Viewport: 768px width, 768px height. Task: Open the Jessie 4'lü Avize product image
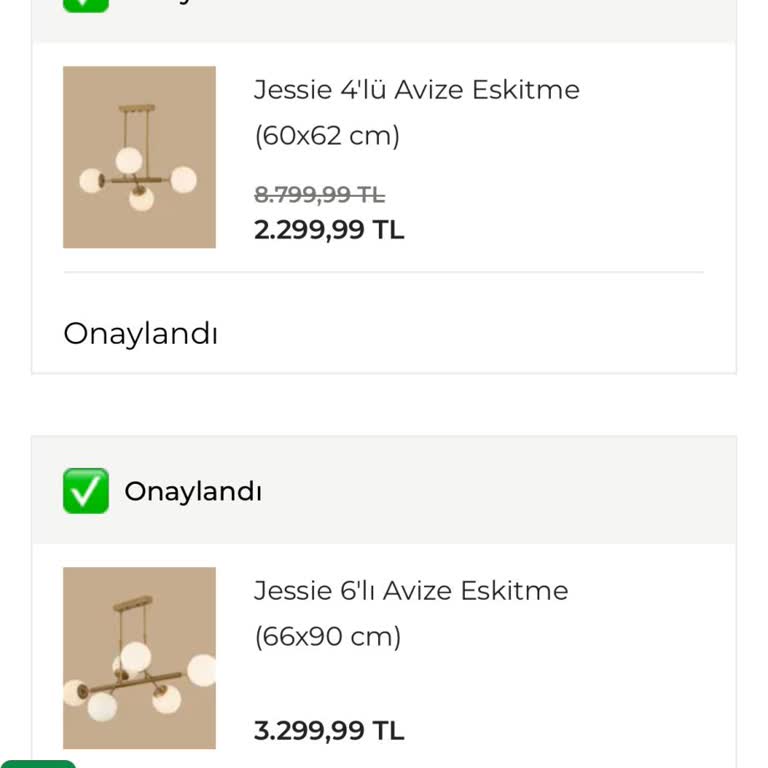[139, 157]
